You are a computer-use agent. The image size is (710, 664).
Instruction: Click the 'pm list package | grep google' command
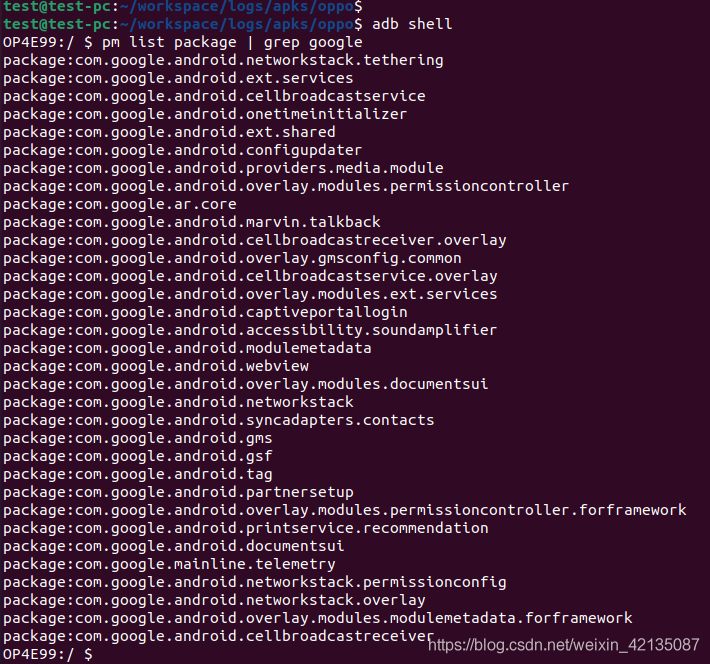pyautogui.click(x=233, y=42)
